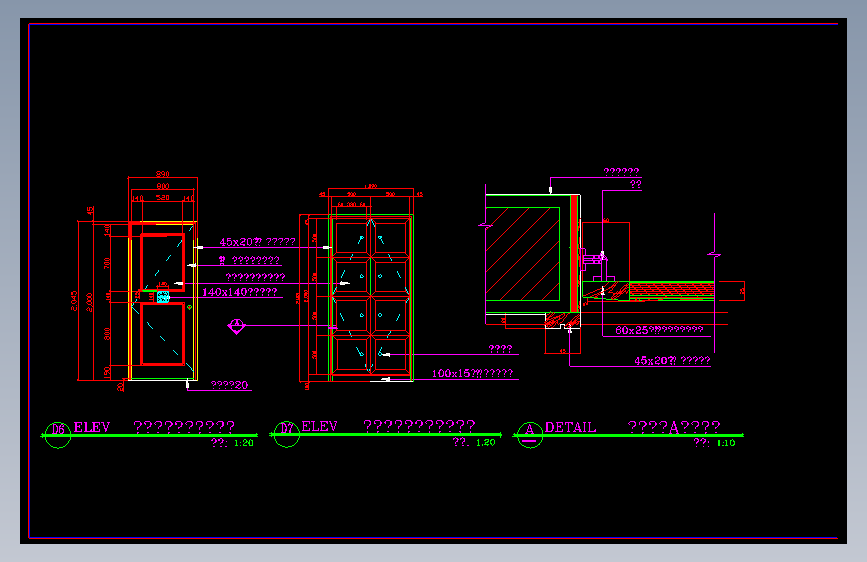Click the circled A detail marker
The image size is (867, 562).
[x=530, y=435]
